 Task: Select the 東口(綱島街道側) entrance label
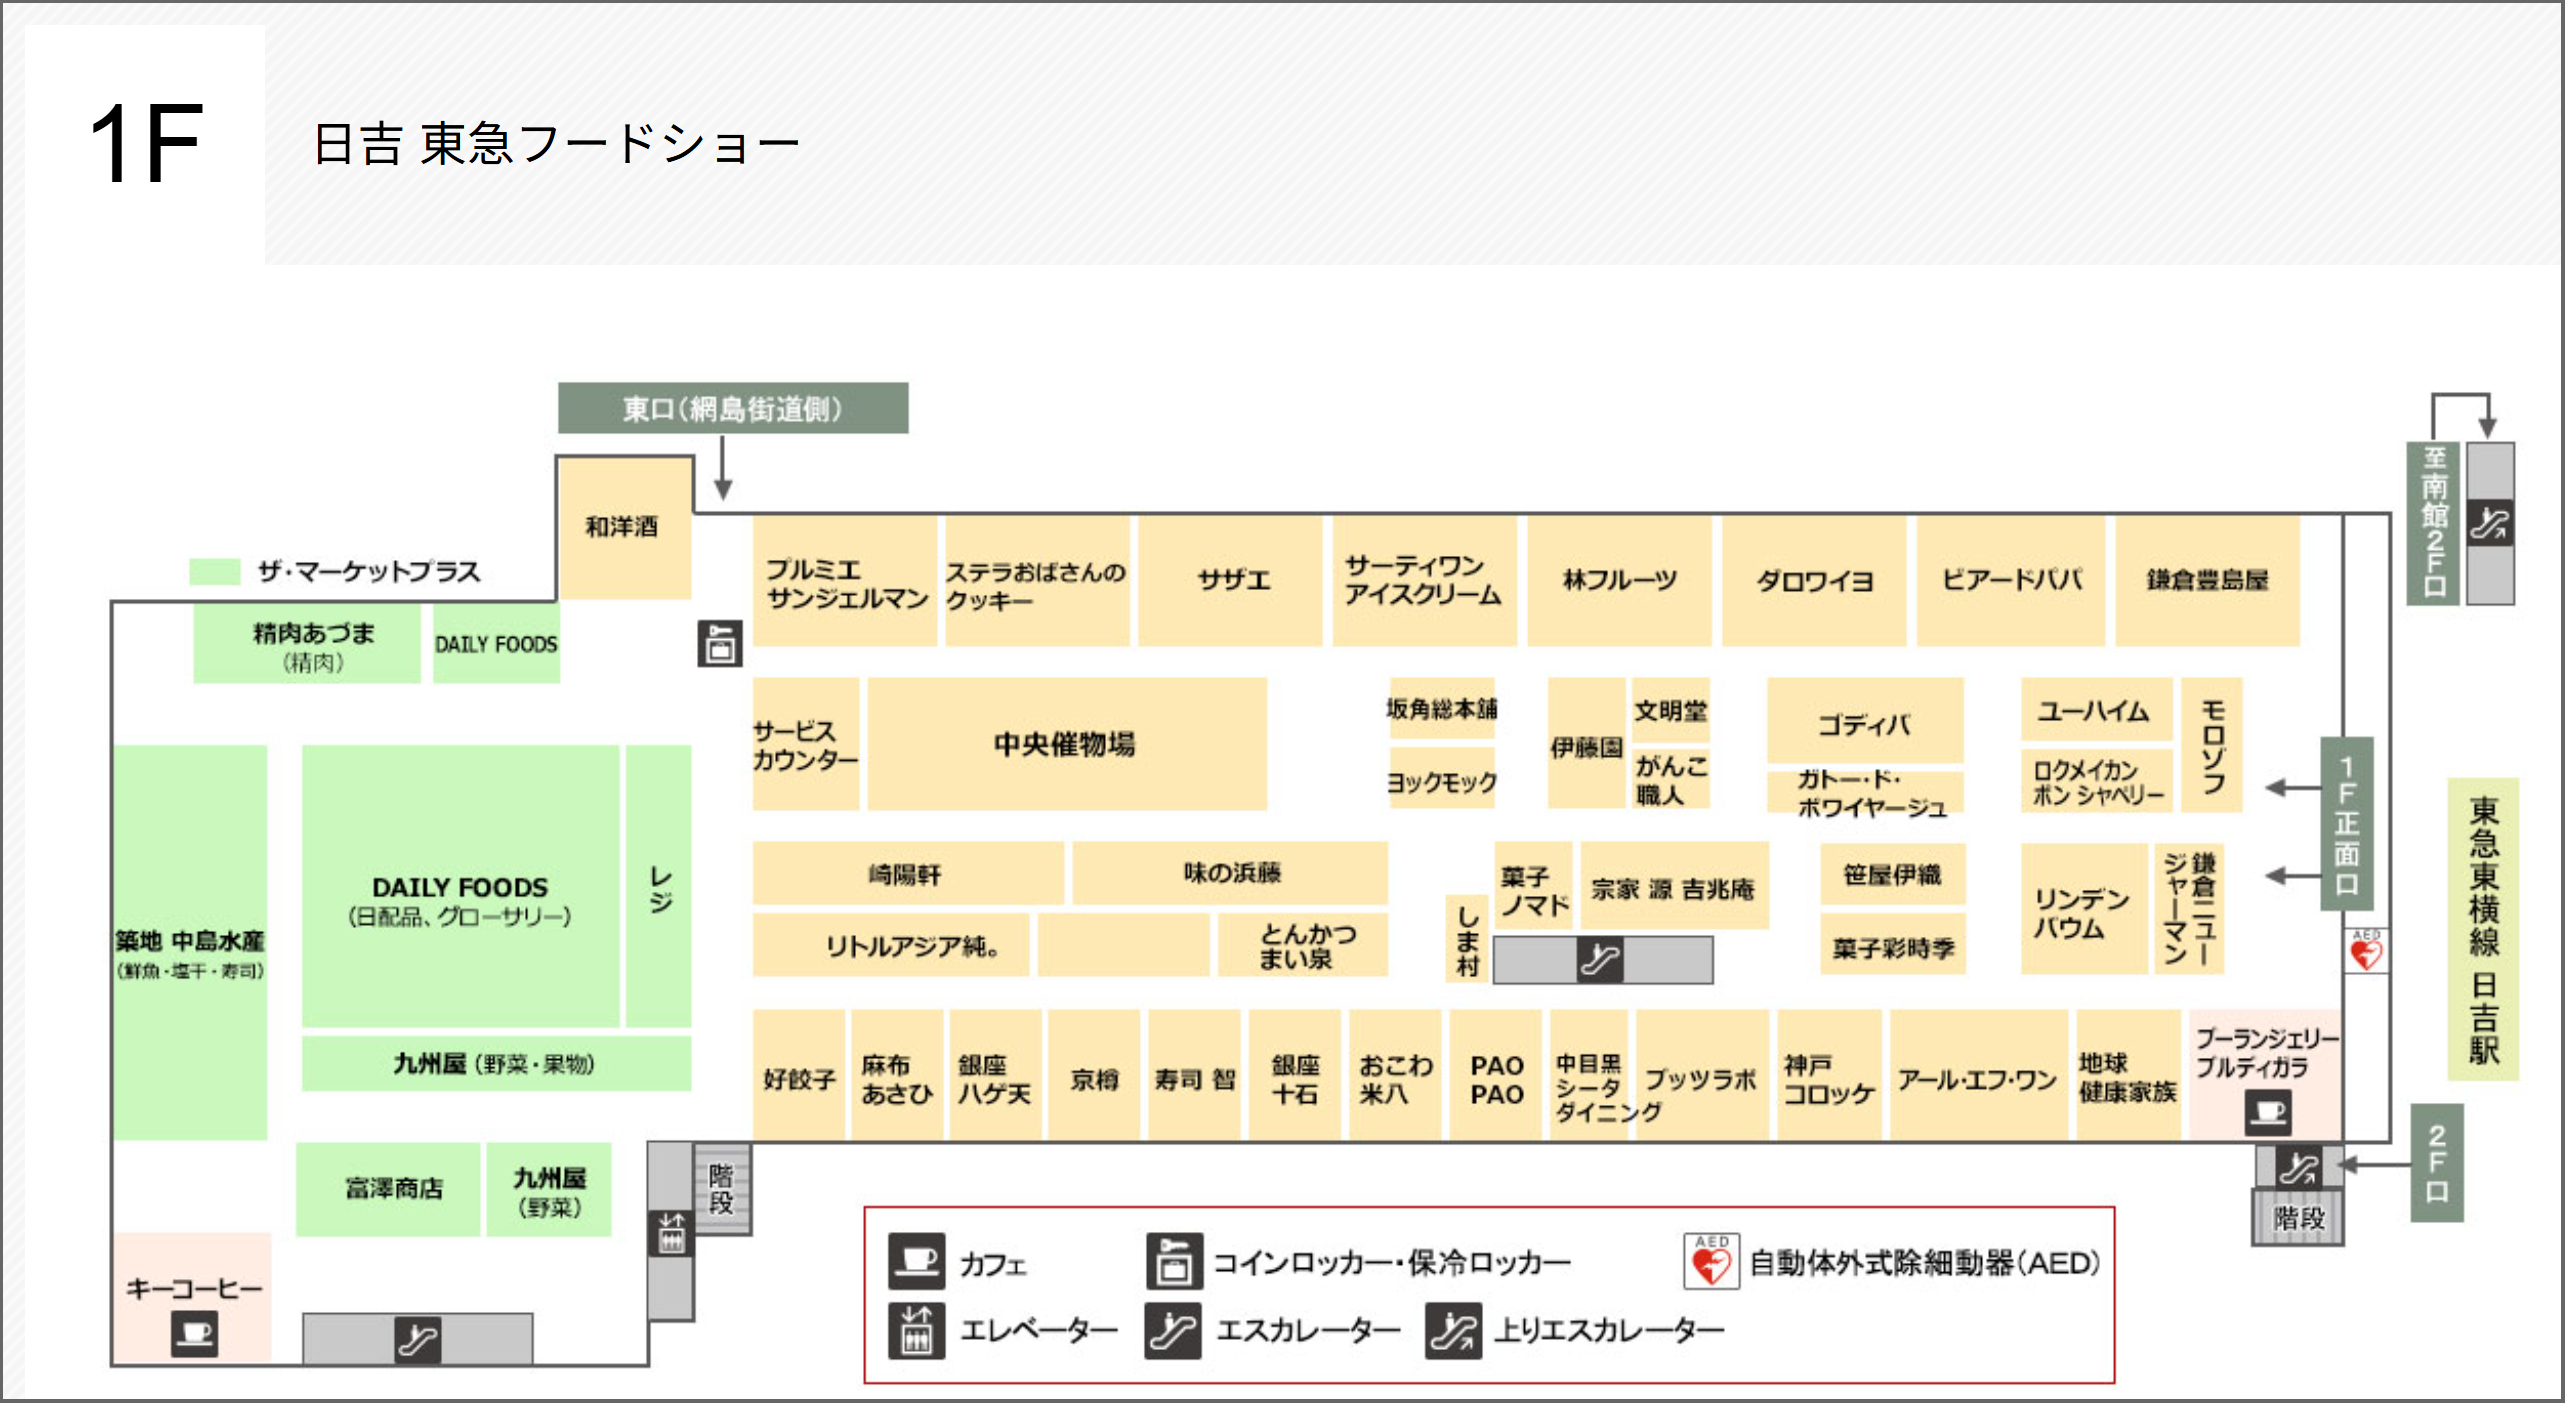pos(733,408)
